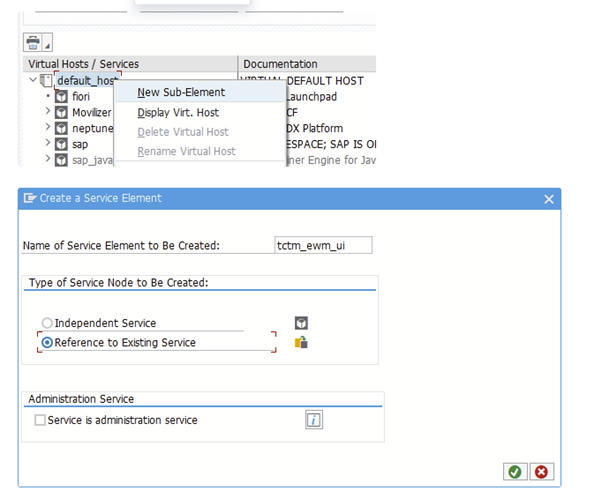Click the fiori service node icon
This screenshot has height=498, width=602.
(x=61, y=97)
